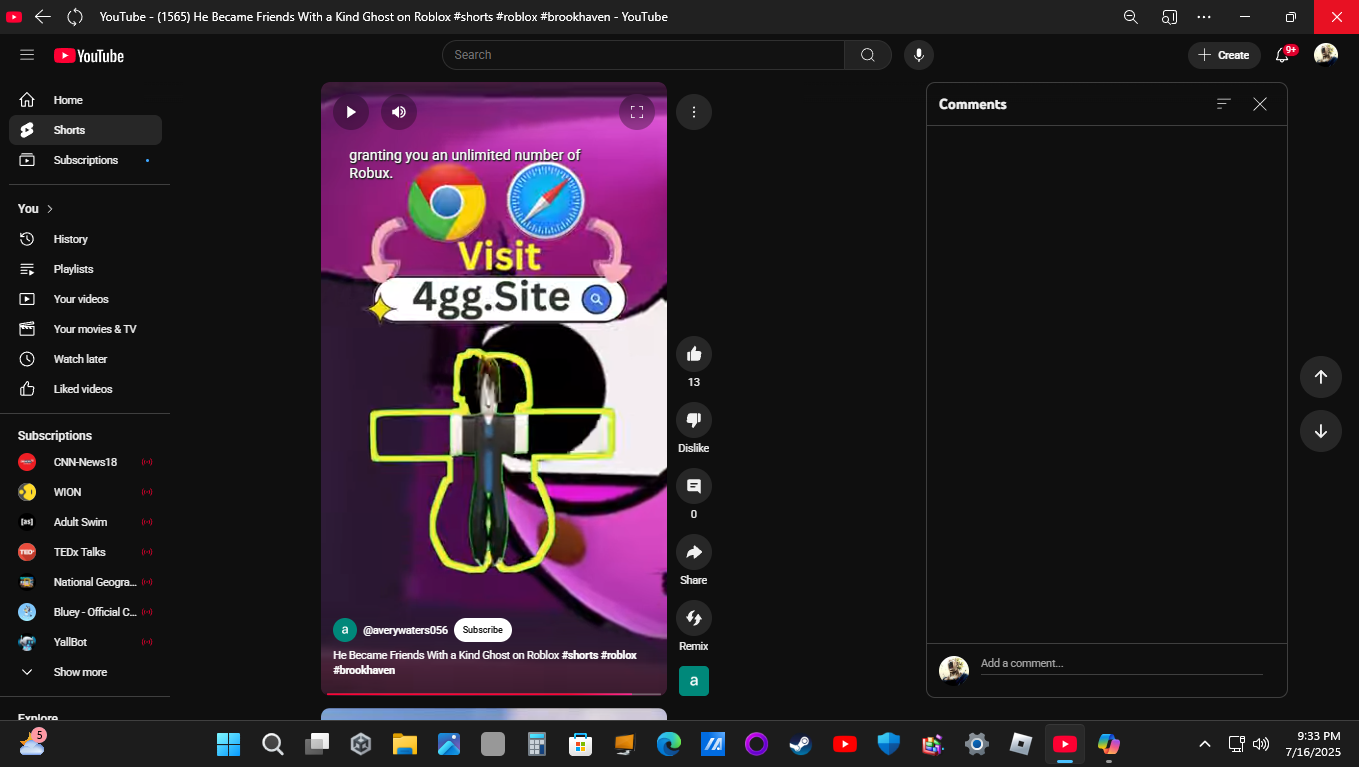Image resolution: width=1359 pixels, height=767 pixels.
Task: Dislike this Short
Action: click(694, 420)
